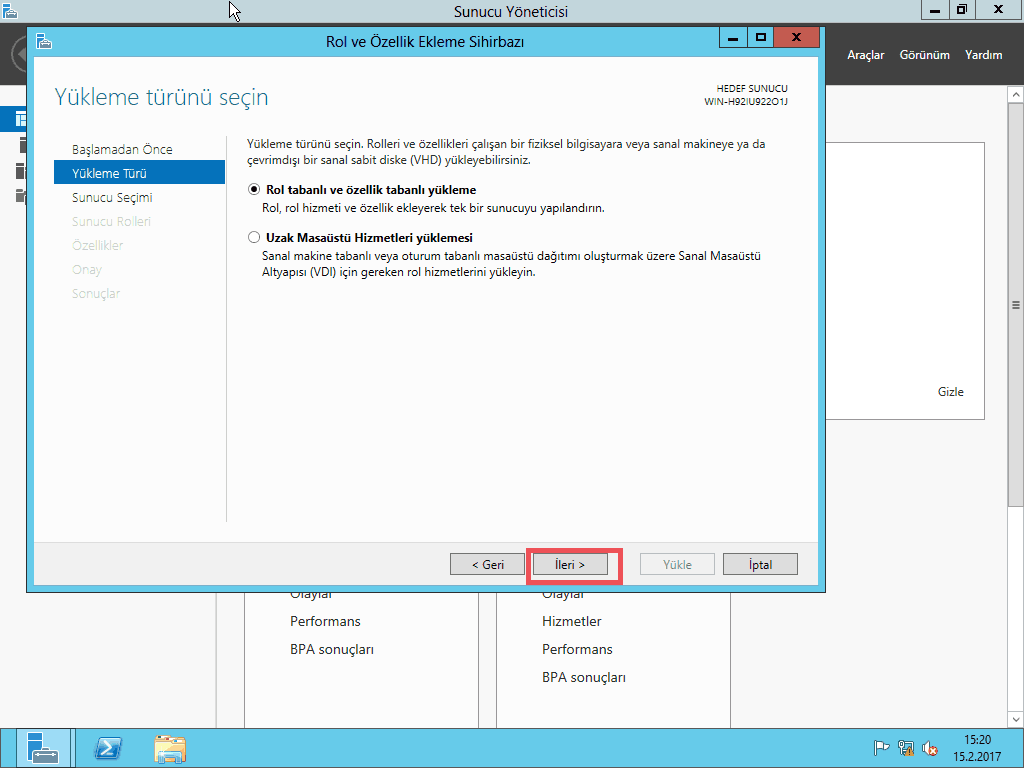Viewport: 1024px width, 768px height.
Task: Select Uzak Masaüstü Hizmetleri yüklemesi option
Action: pyautogui.click(x=254, y=238)
